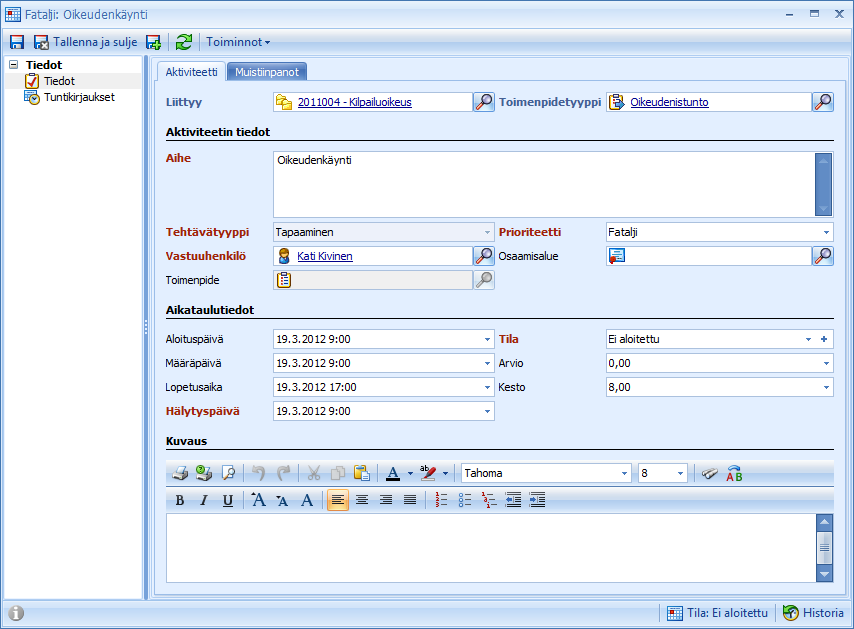Switch to the Muistiinpanot tab
This screenshot has height=629, width=854.
(x=267, y=72)
